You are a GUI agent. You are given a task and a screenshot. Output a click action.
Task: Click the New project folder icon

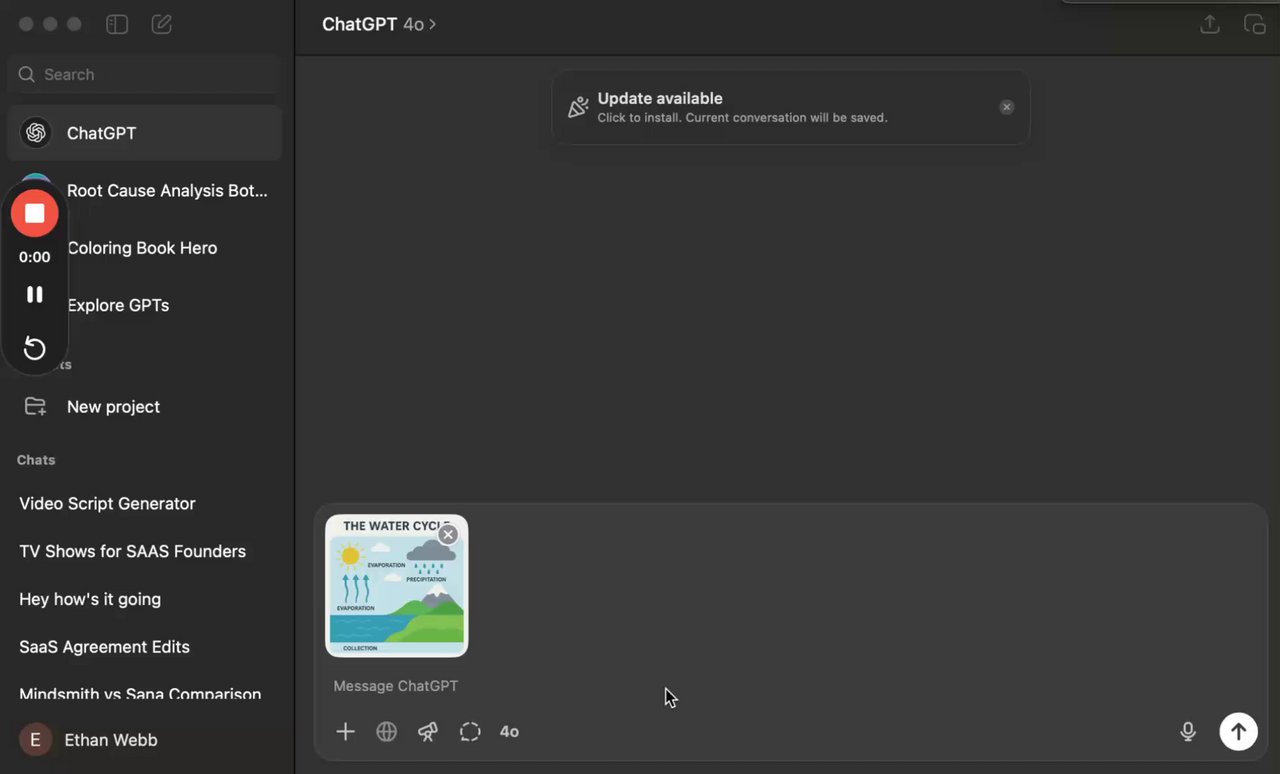(x=35, y=406)
